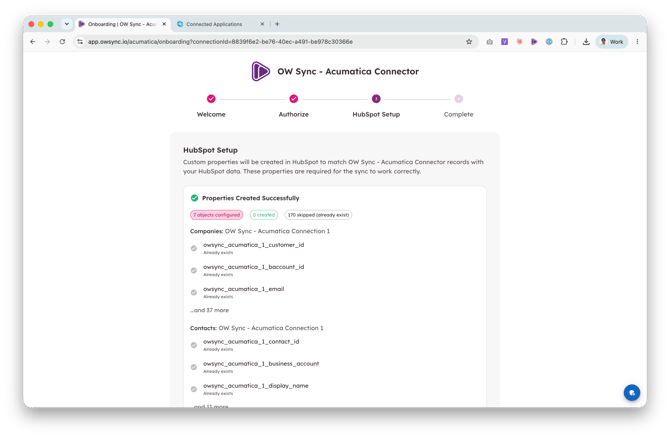670x438 pixels.
Task: Click the check beside owsync_acumatica_1_customer_id
Action: [x=194, y=248]
